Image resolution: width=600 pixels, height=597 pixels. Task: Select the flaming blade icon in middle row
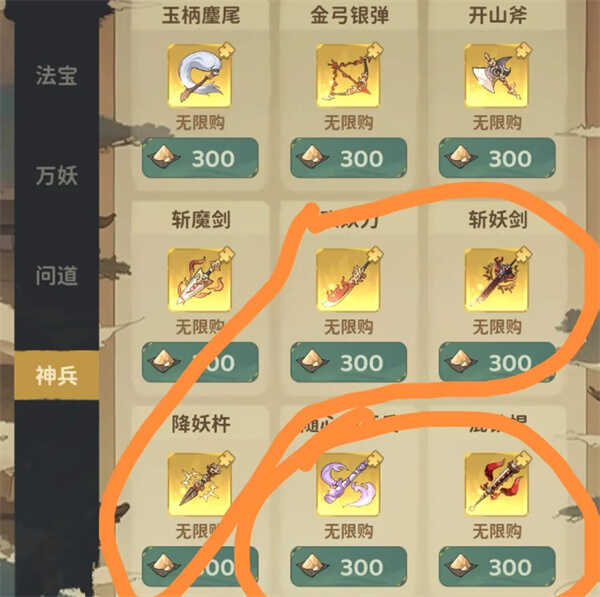tap(348, 280)
